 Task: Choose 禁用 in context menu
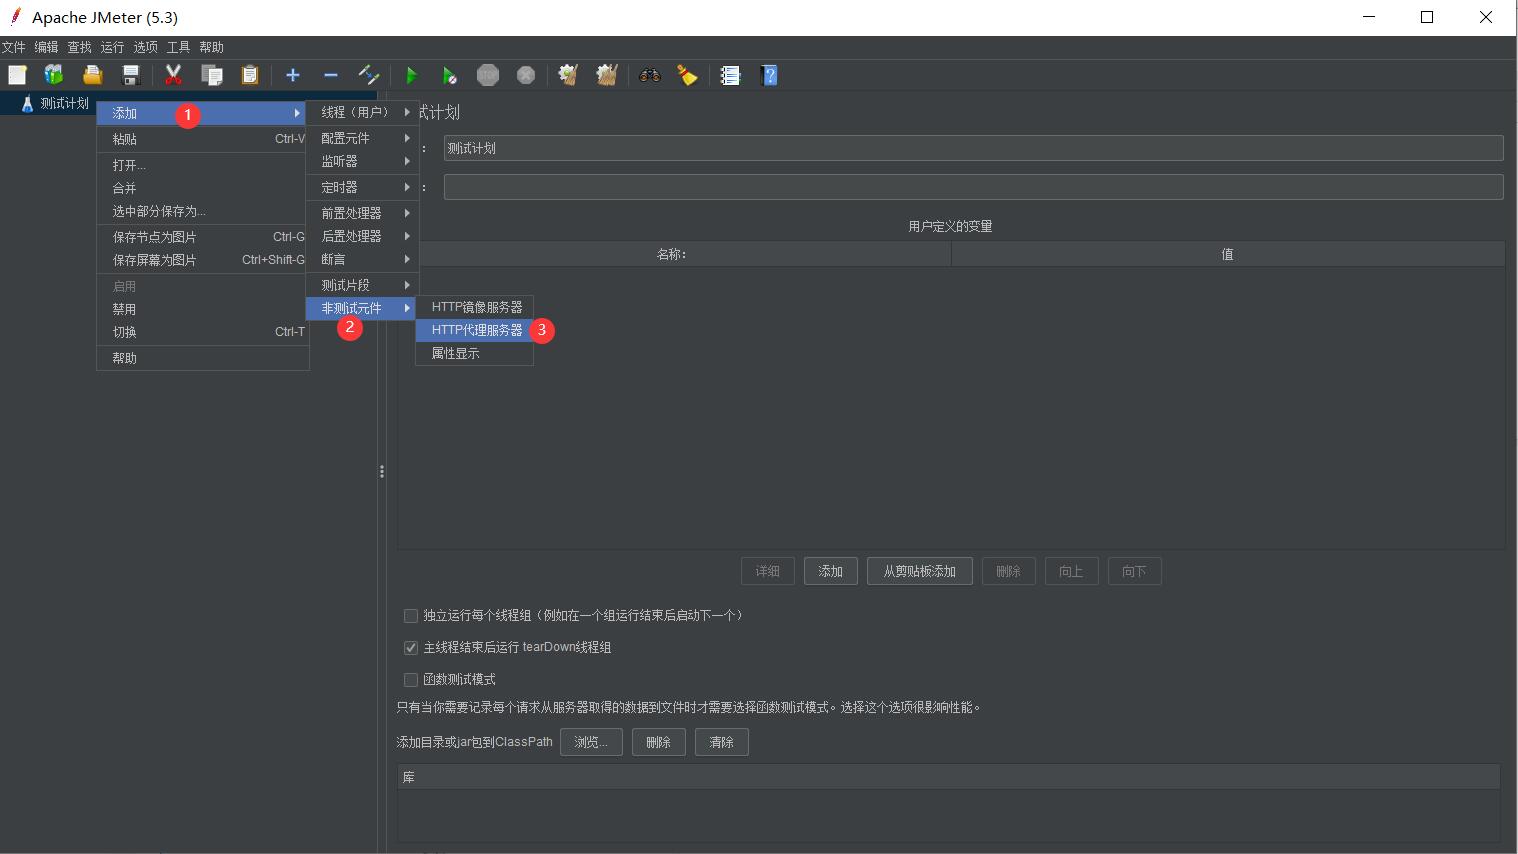point(202,309)
